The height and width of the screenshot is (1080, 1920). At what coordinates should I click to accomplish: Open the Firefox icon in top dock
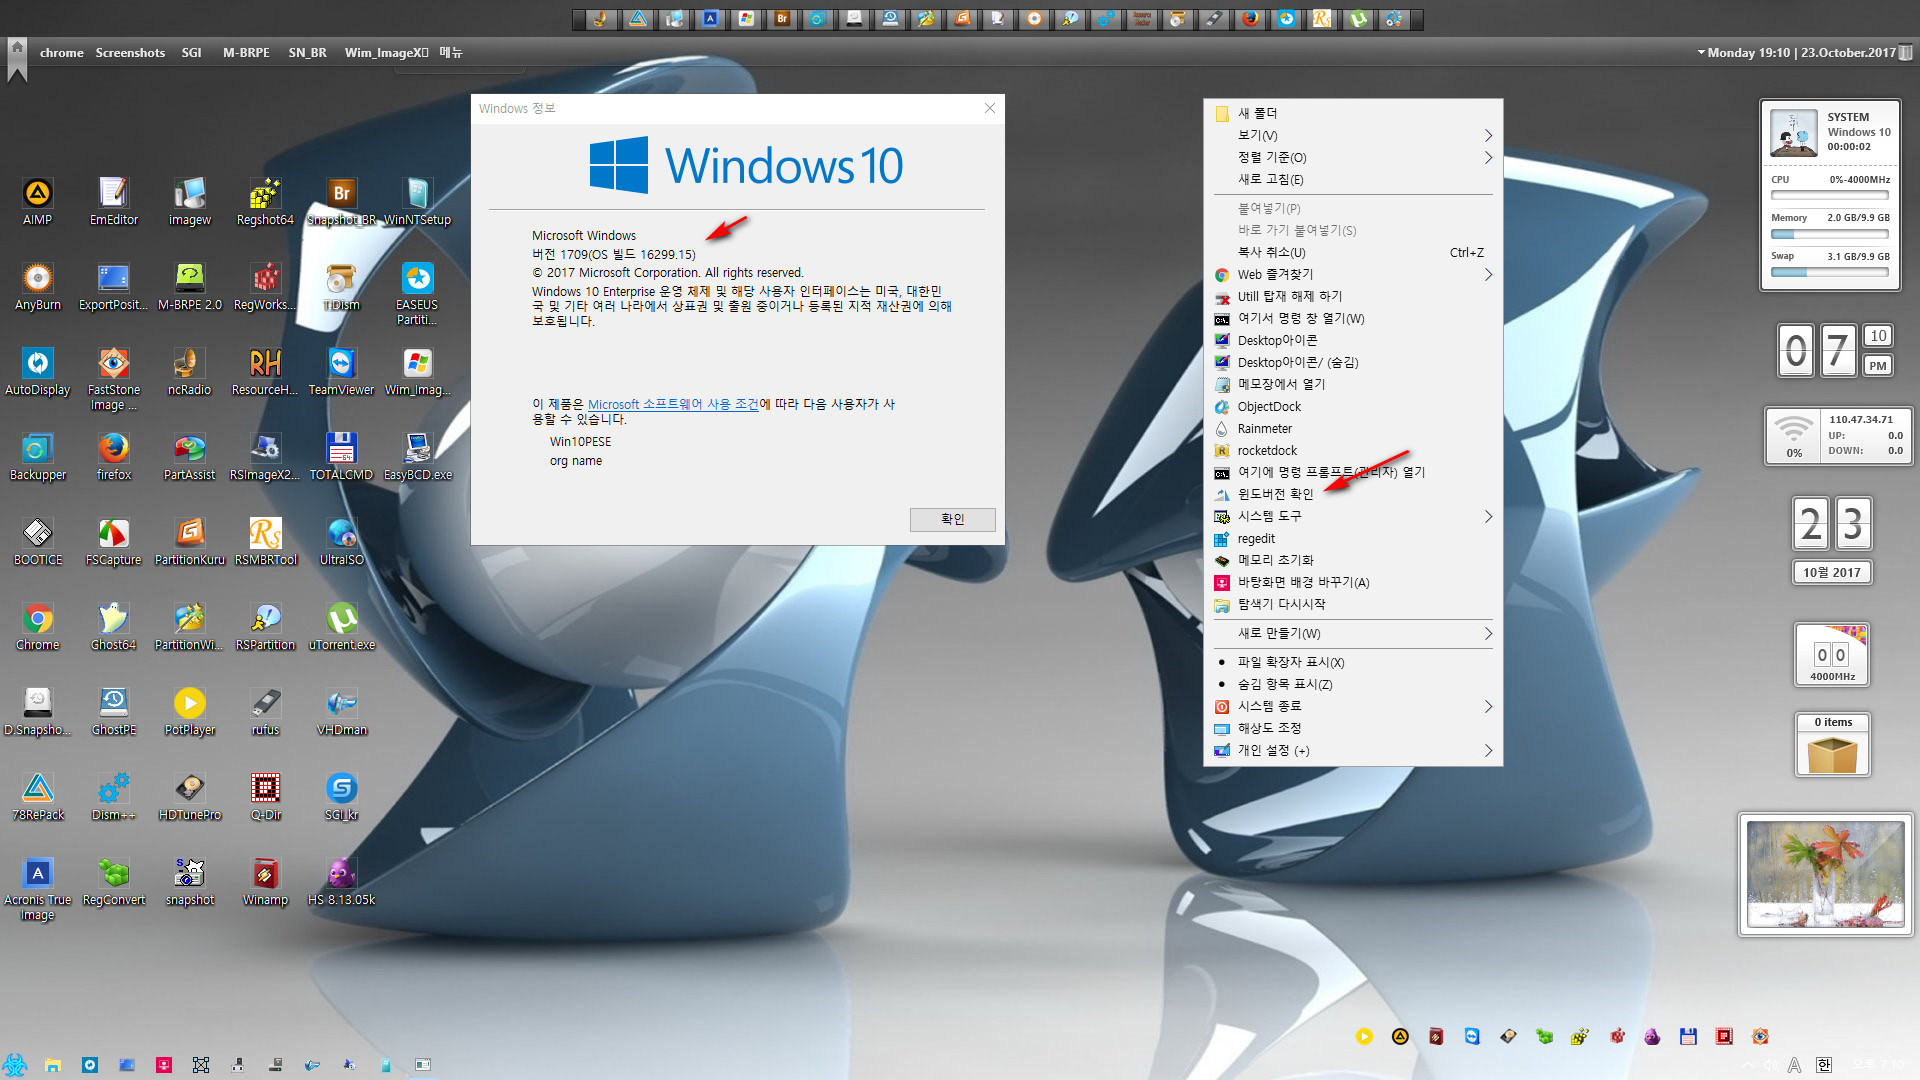(1250, 18)
